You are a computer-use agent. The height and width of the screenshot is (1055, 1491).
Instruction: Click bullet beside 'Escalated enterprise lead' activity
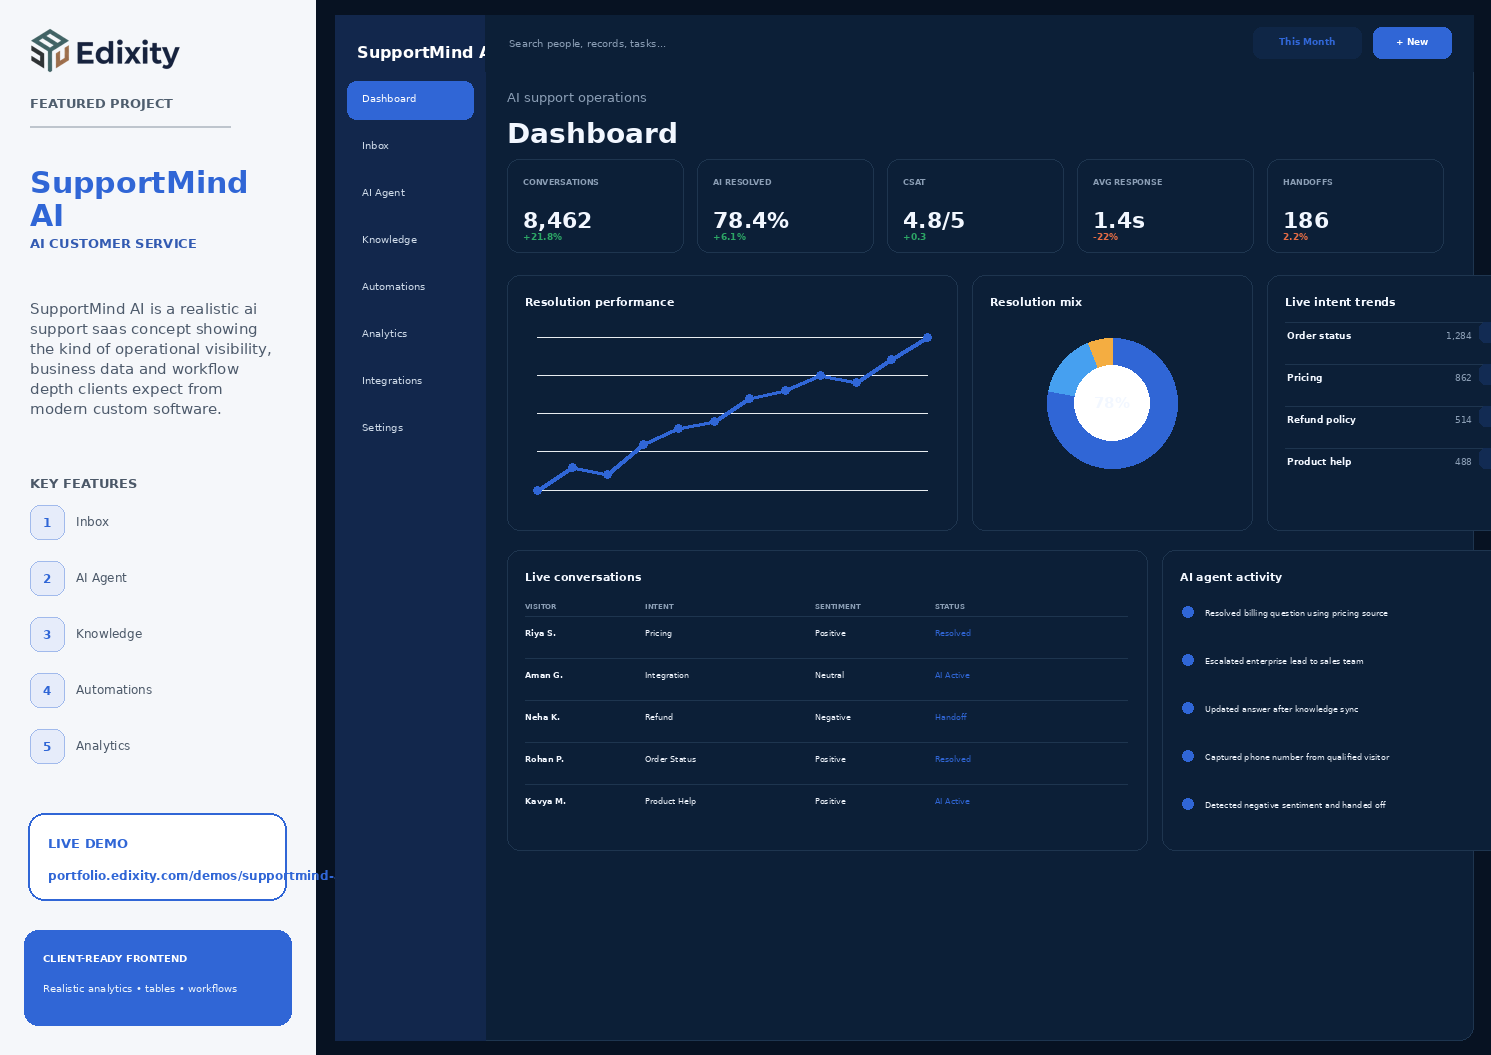point(1188,660)
